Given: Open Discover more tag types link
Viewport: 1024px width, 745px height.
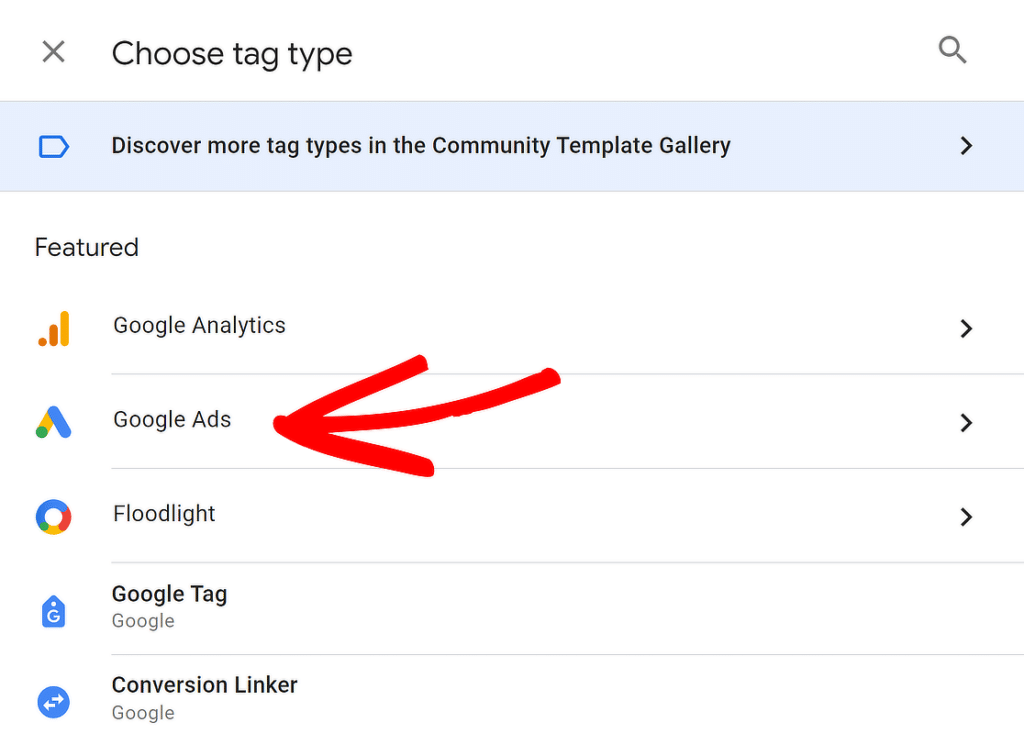Looking at the screenshot, I should click(421, 145).
